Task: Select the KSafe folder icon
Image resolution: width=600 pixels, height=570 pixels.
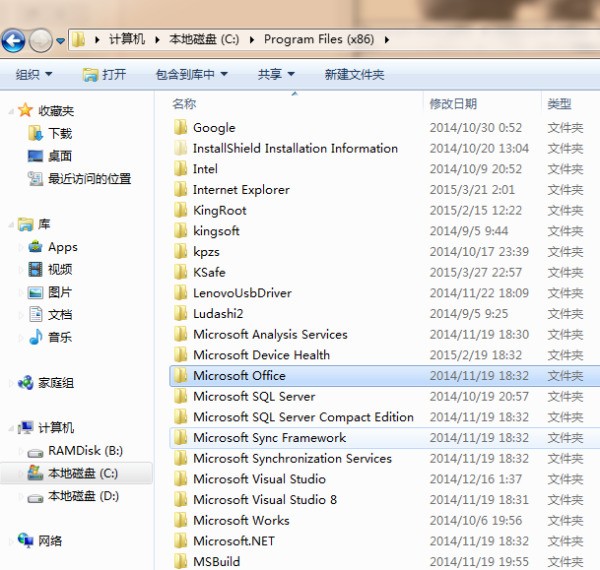Action: point(180,272)
